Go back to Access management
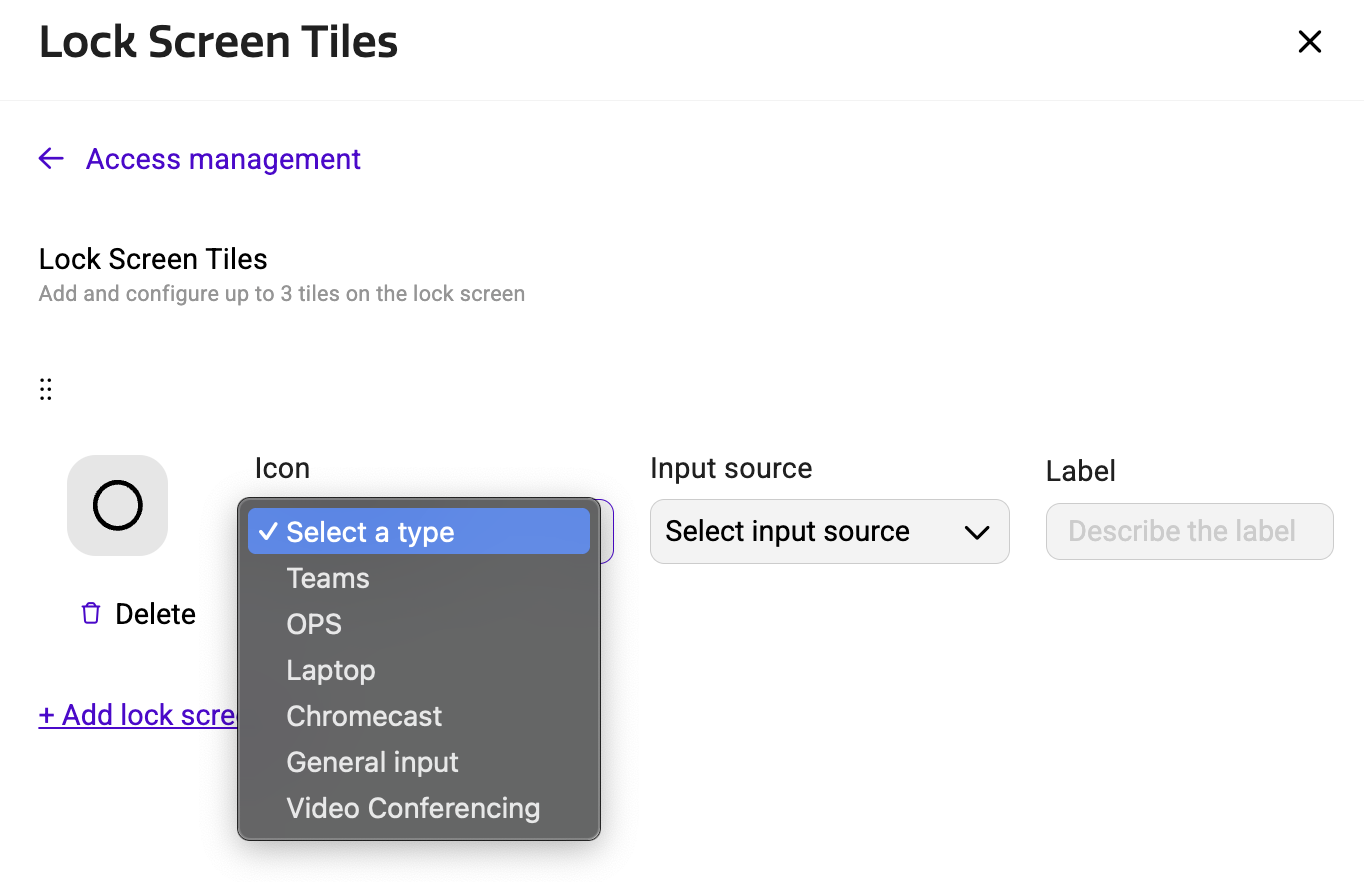The image size is (1364, 882). pos(222,159)
